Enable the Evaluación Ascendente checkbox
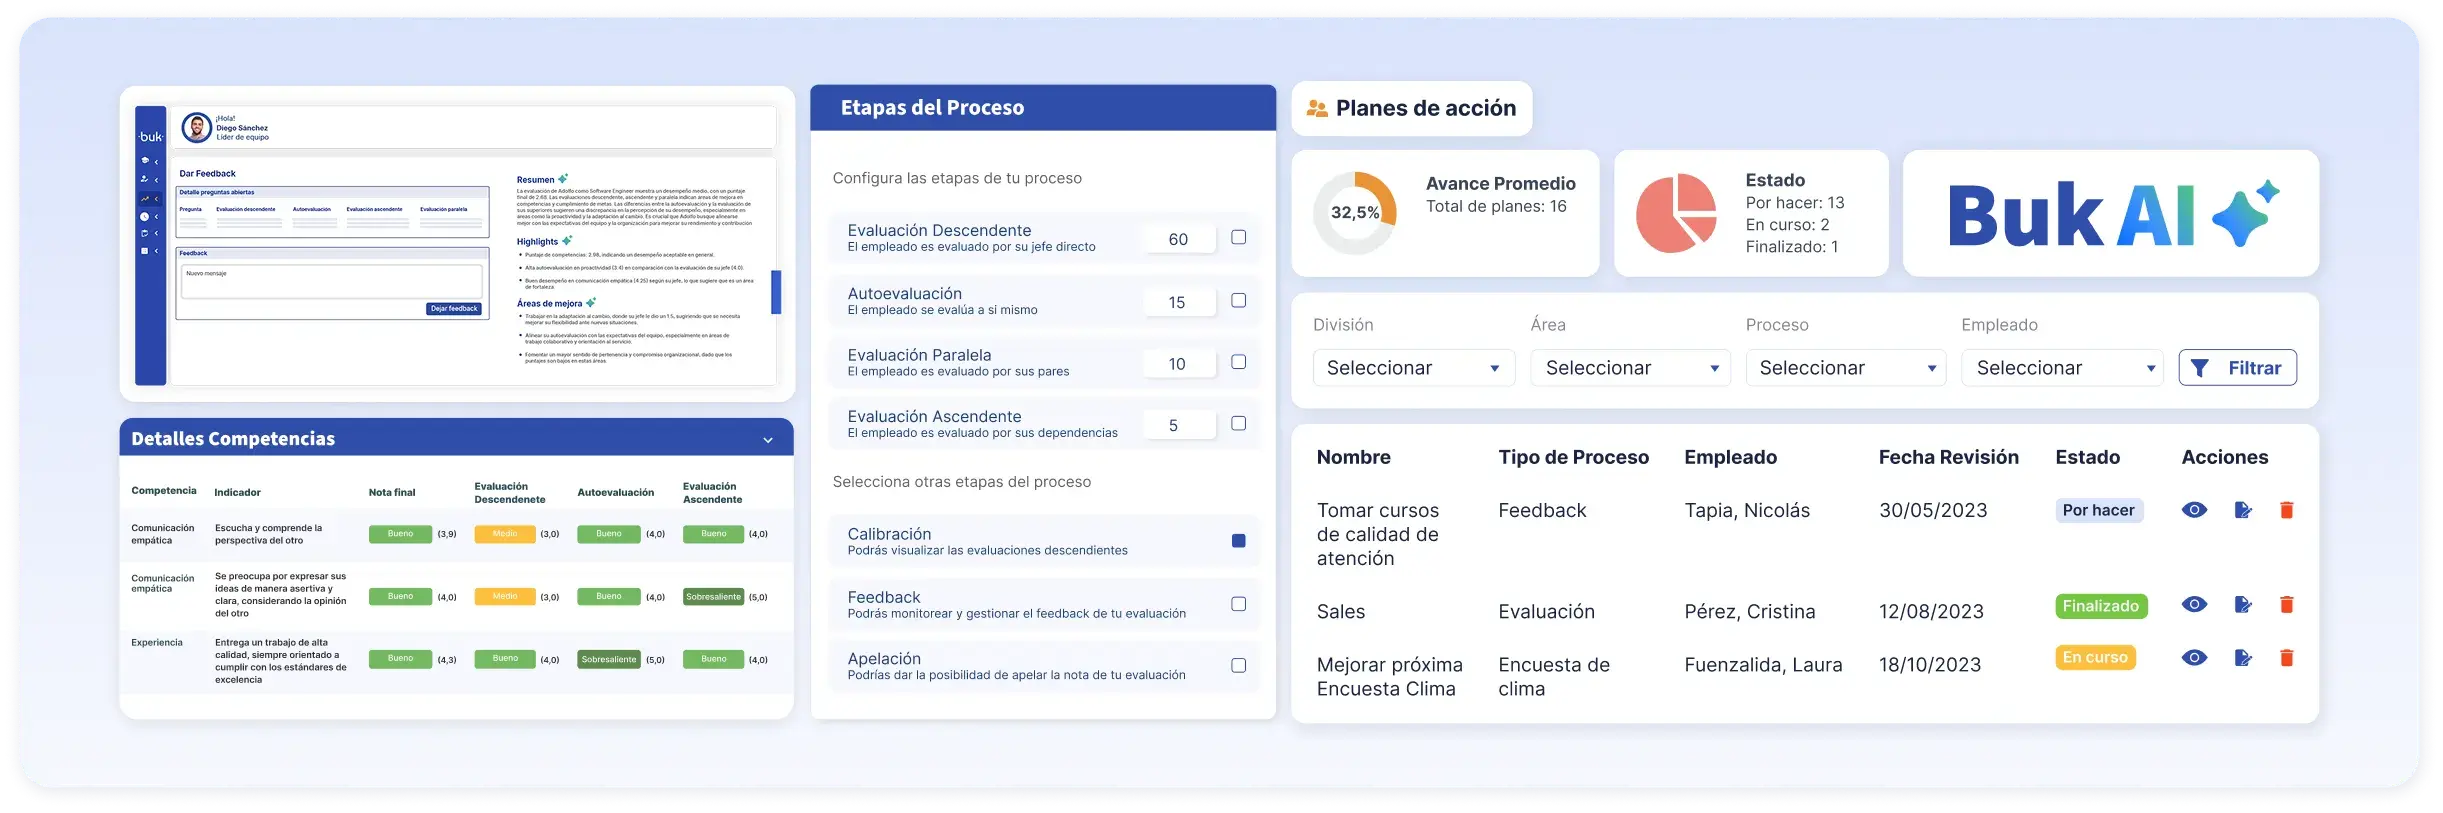This screenshot has width=2443, height=813. (1238, 423)
